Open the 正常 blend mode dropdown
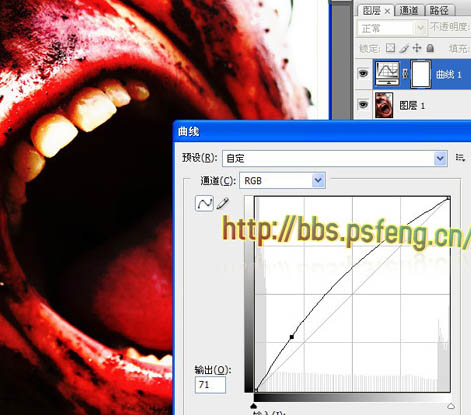This screenshot has height=415, width=471. click(x=392, y=28)
